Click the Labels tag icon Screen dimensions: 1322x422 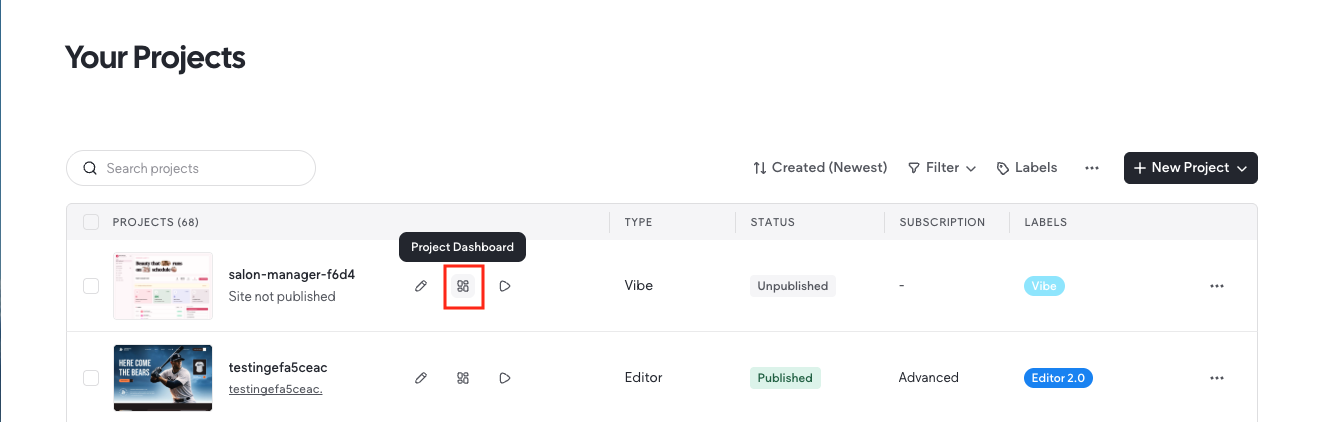click(x=1003, y=168)
